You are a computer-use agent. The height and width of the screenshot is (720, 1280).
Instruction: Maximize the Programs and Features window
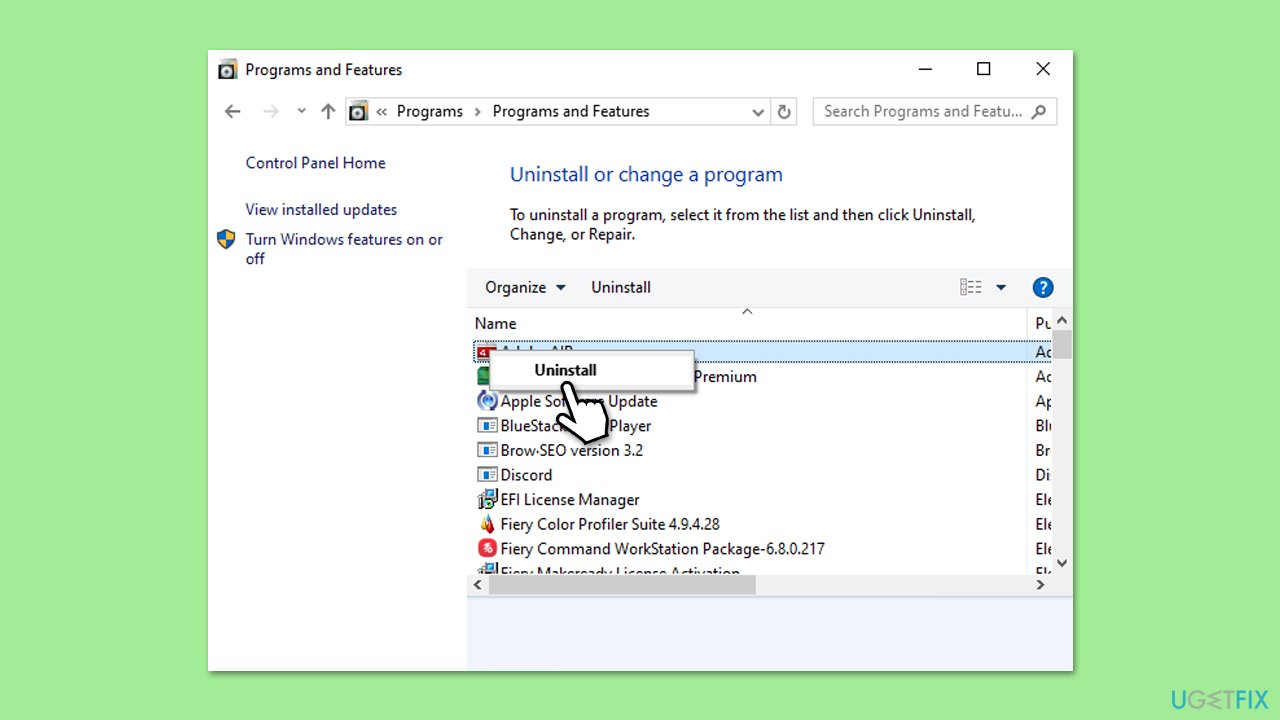coord(983,69)
